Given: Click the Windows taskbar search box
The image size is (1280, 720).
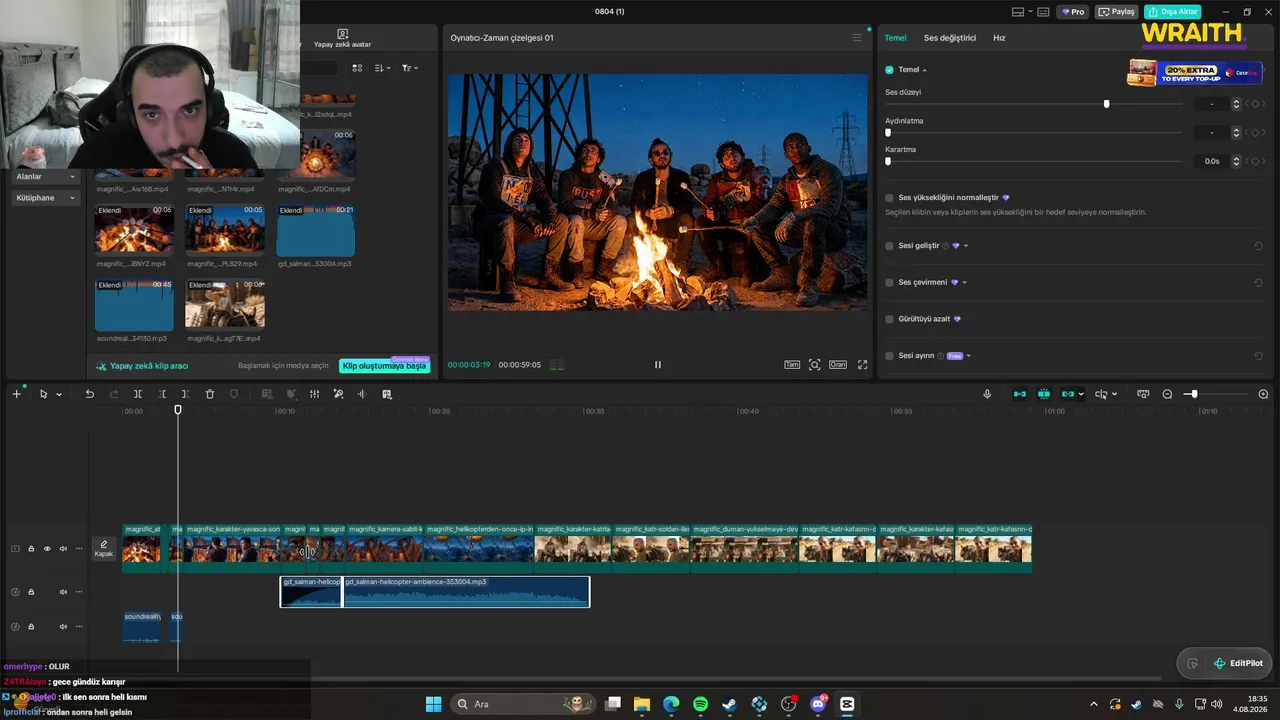Looking at the screenshot, I should (523, 704).
